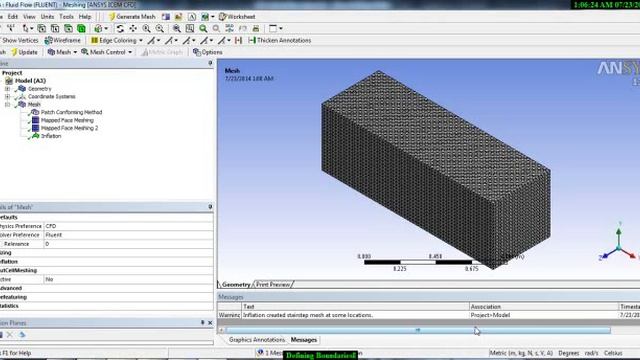Click the Relevance value field

click(128, 244)
